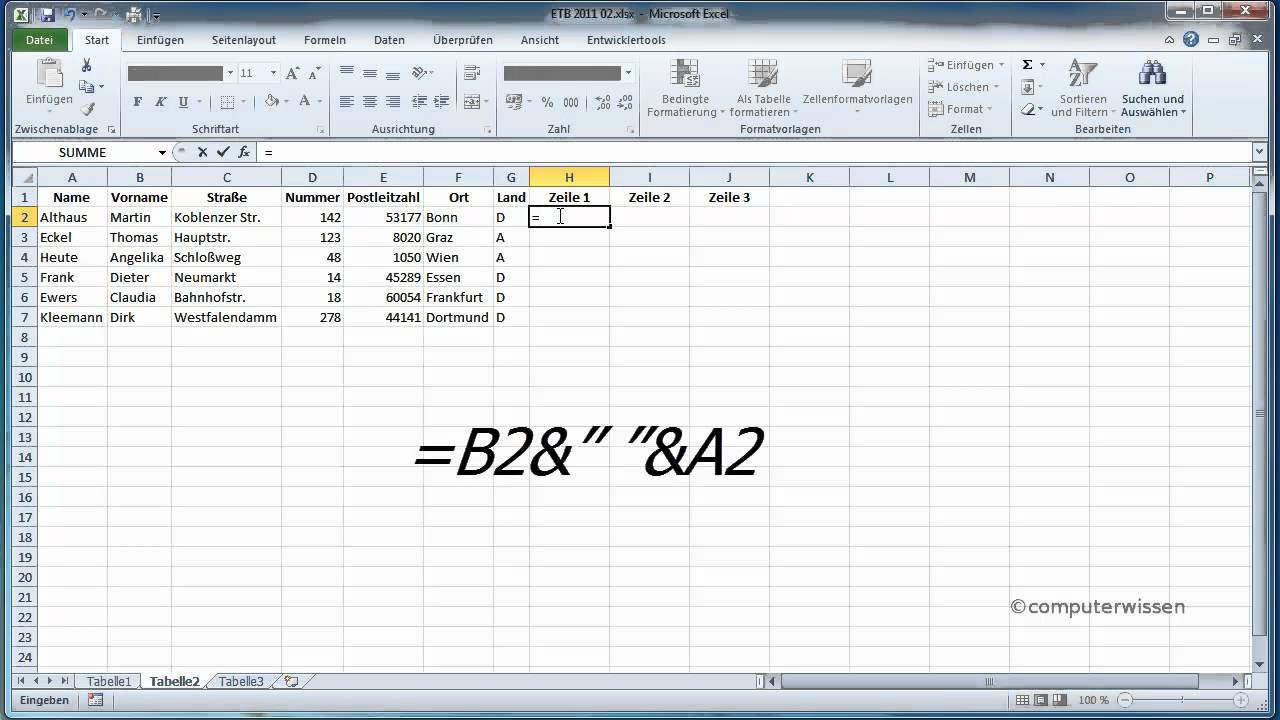Open Bedingte Formatierung dropdown

(685, 88)
